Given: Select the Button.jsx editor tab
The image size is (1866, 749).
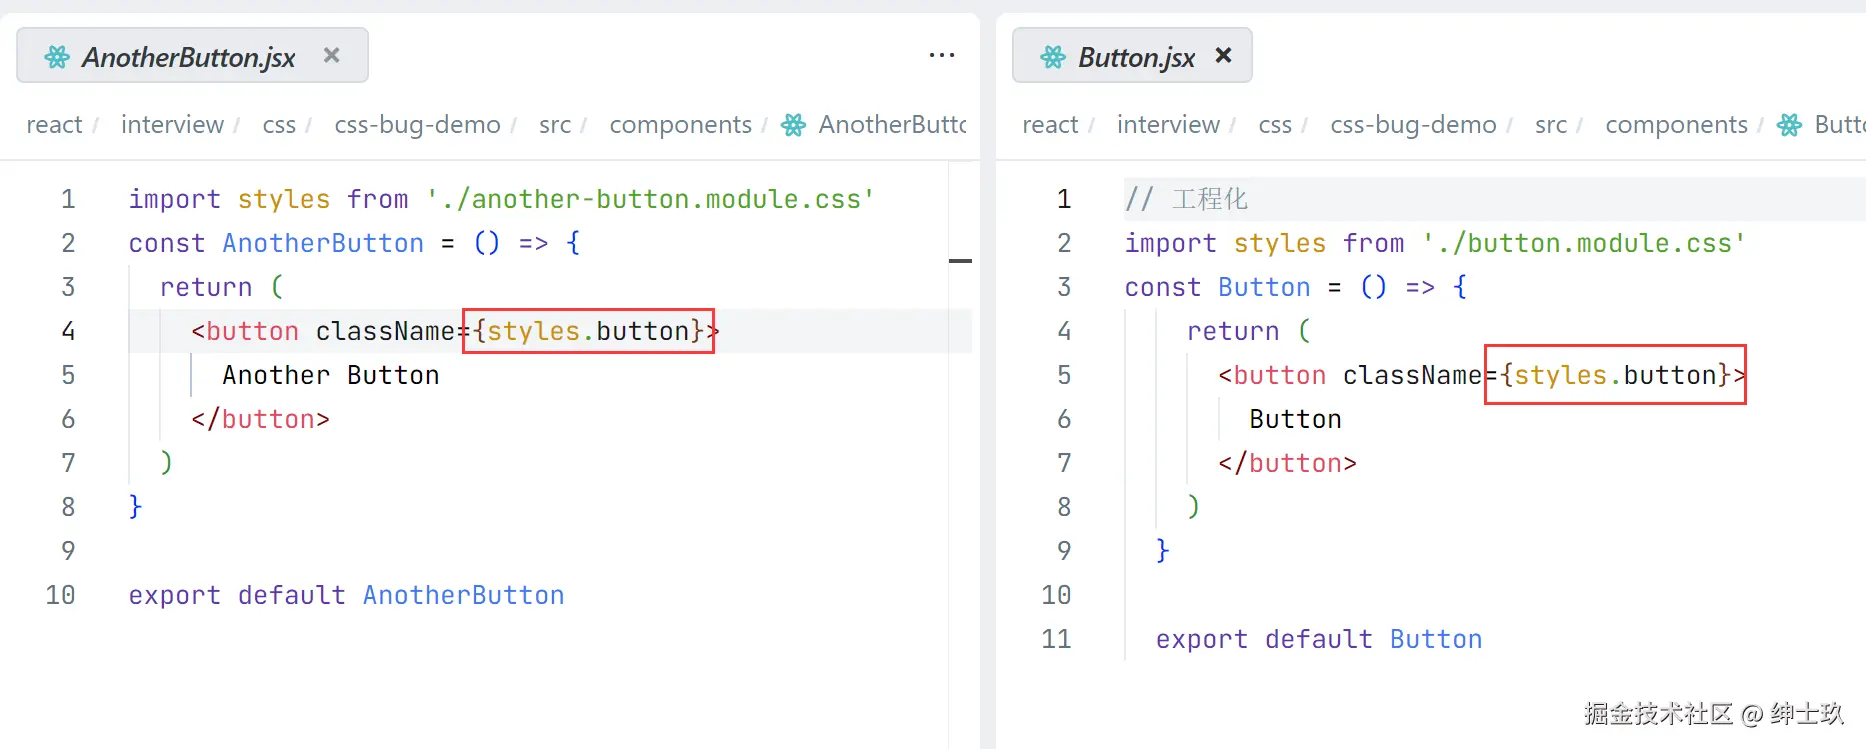Looking at the screenshot, I should [x=1132, y=55].
